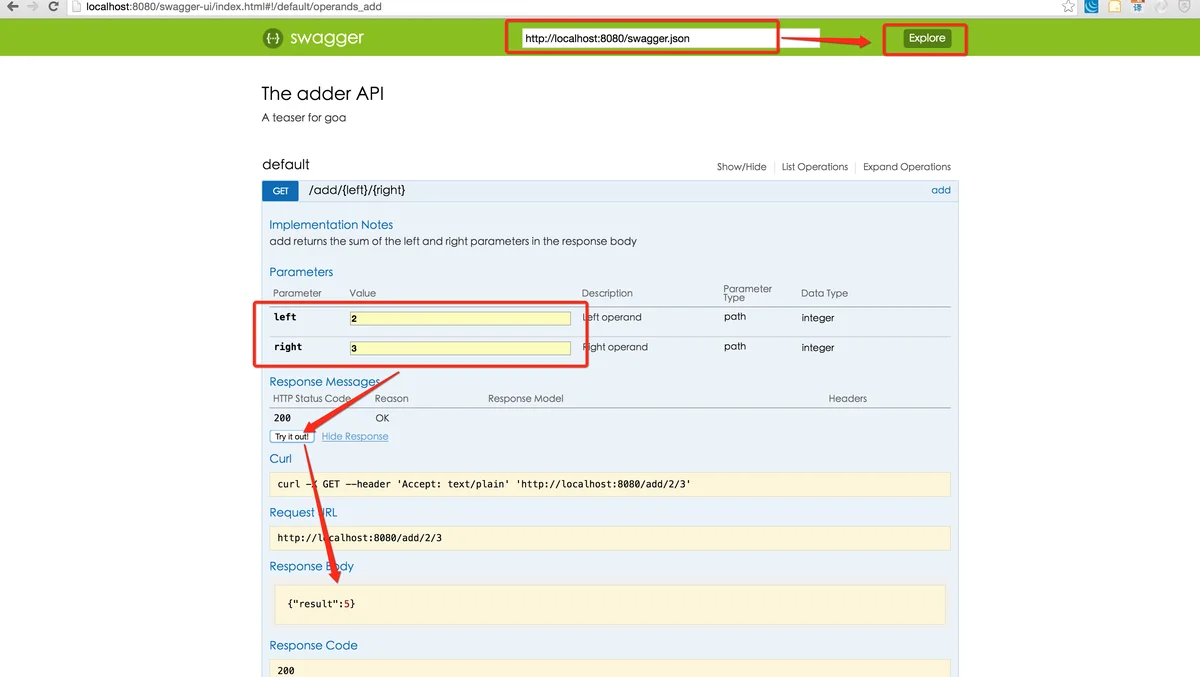The width and height of the screenshot is (1200, 677).
Task: Open the translate extension icon
Action: pos(1138,7)
